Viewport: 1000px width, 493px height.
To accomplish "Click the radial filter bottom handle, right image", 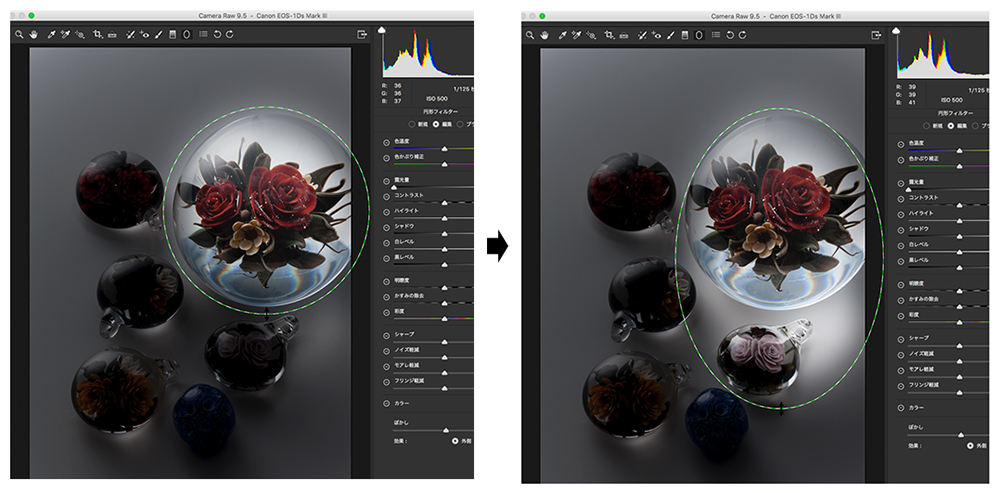I will (781, 408).
